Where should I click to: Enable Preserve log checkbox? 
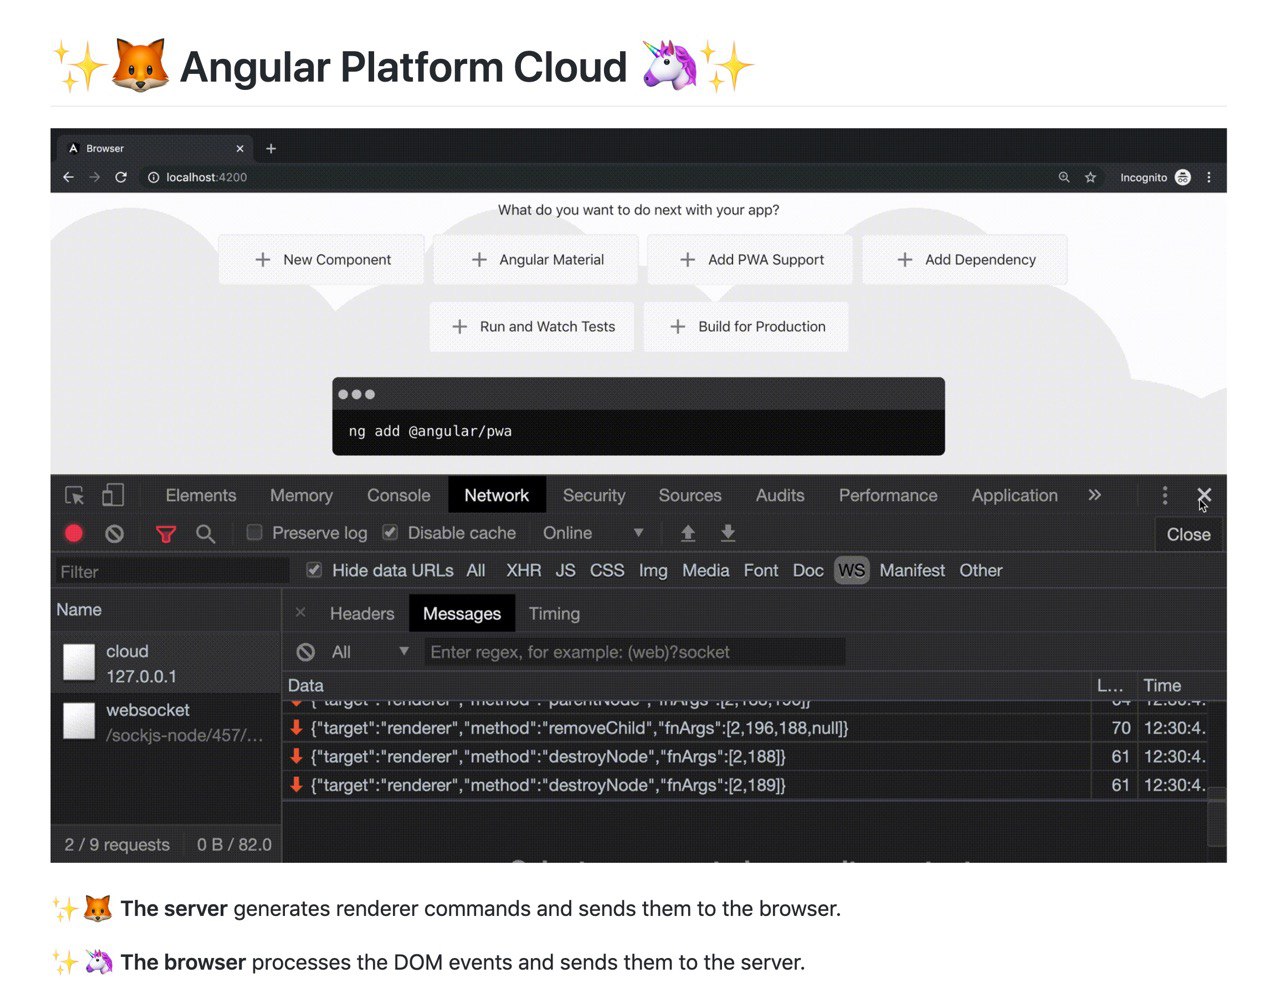pos(255,532)
